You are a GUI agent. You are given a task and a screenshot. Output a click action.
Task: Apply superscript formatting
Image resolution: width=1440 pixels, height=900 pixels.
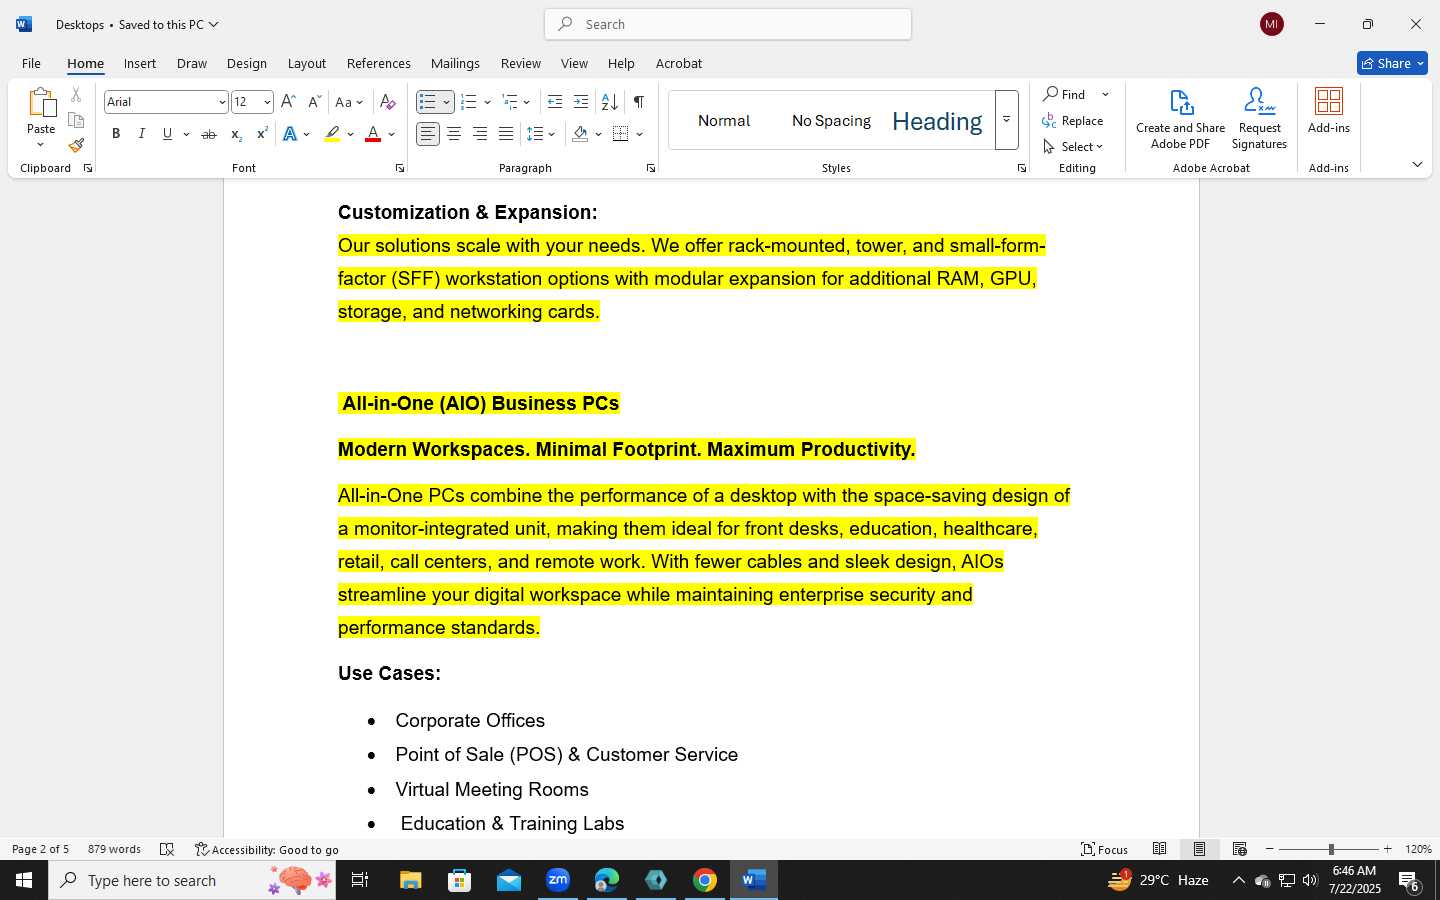click(262, 134)
